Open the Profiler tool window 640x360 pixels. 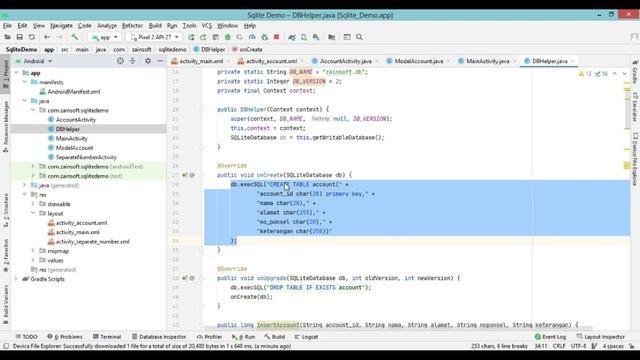point(209,337)
